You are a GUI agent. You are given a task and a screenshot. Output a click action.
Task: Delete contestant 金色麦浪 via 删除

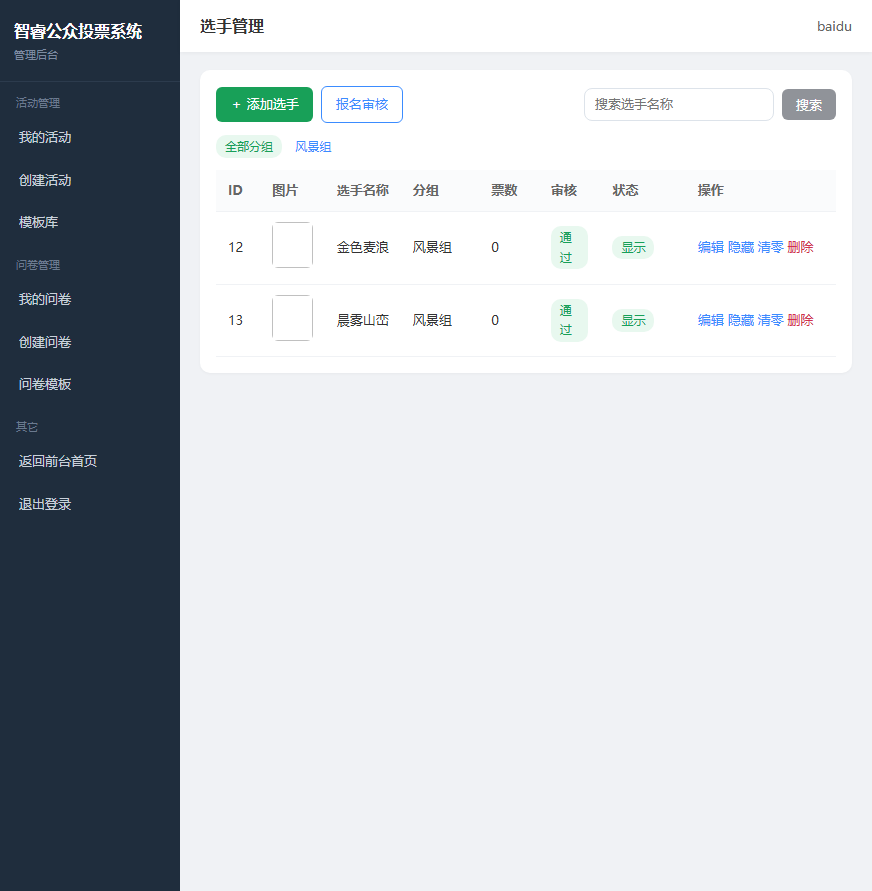point(800,247)
